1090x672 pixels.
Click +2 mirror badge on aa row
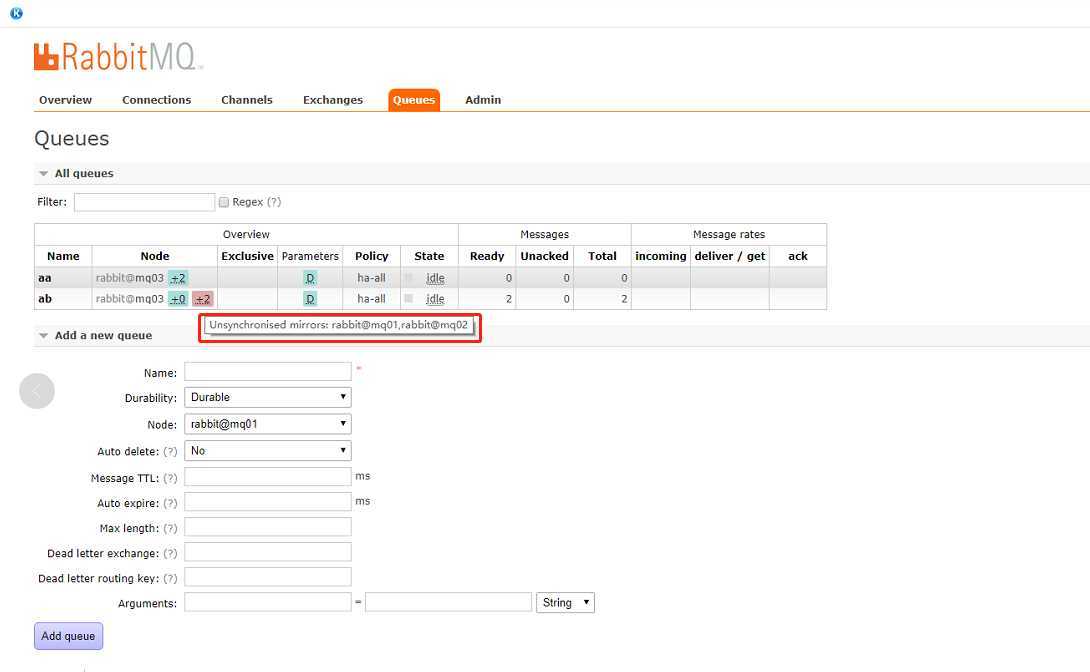(x=179, y=278)
